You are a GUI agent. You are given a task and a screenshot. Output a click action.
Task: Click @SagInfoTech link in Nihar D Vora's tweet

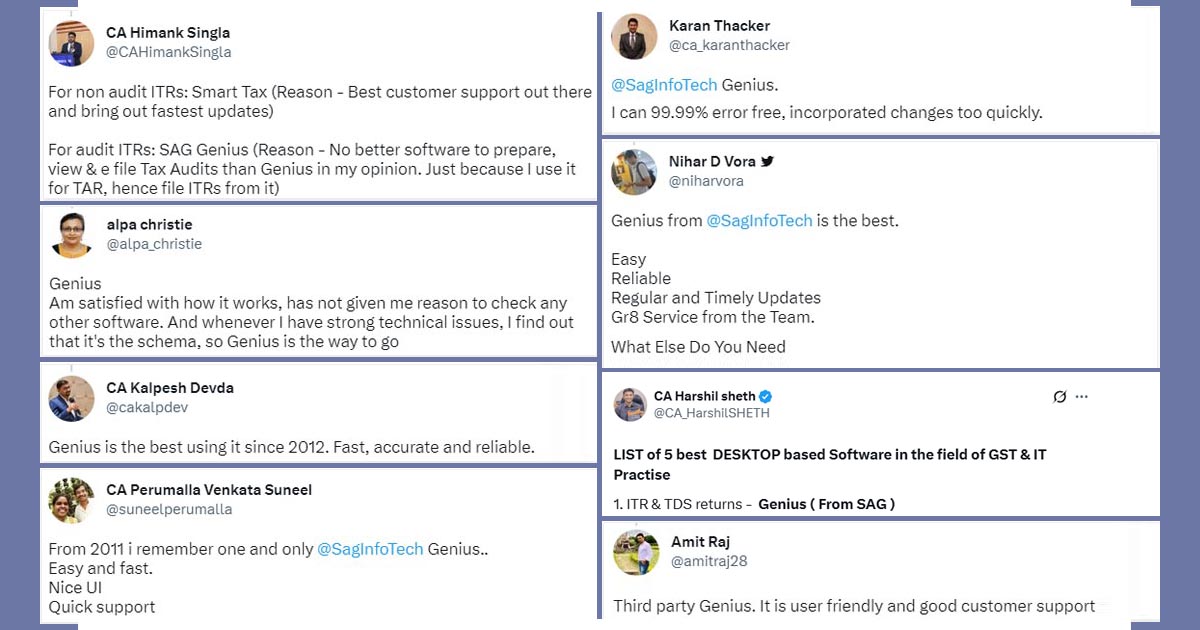pyautogui.click(x=759, y=220)
